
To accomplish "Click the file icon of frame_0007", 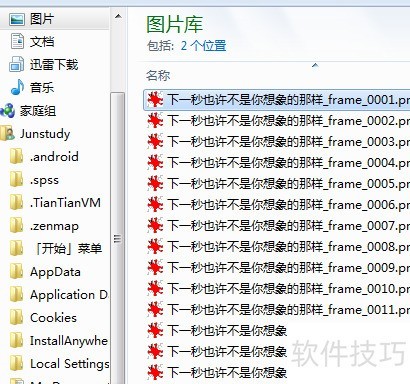I will click(x=155, y=226).
